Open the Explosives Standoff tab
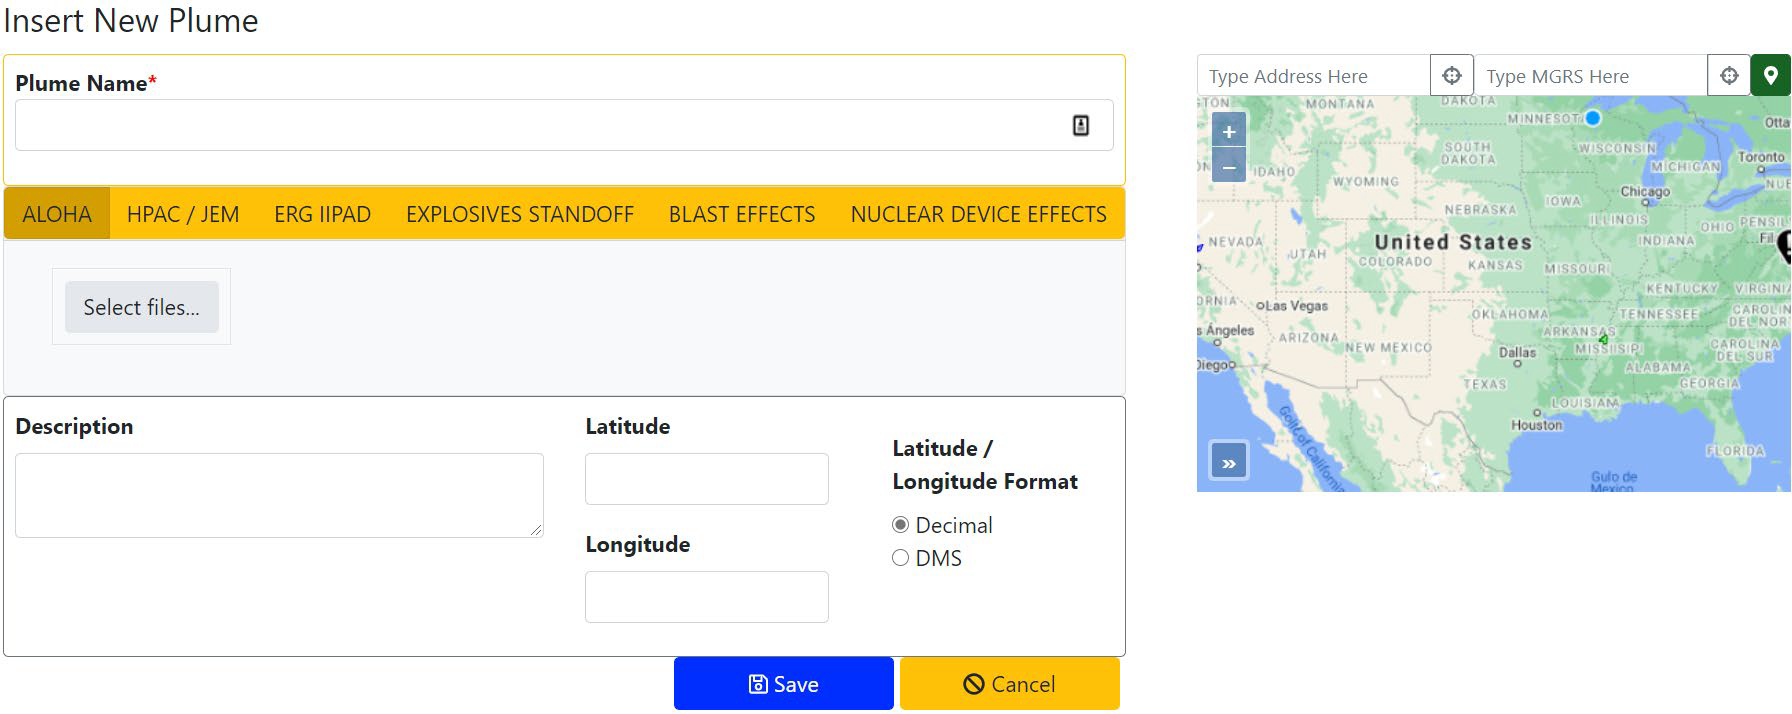The image size is (1792, 714). point(519,214)
